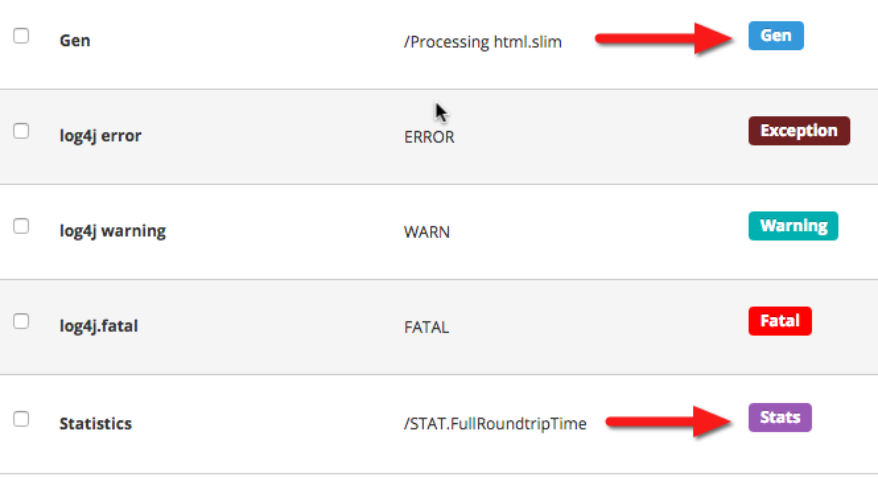Click the WARN pattern text
The width and height of the screenshot is (878, 477).
click(427, 232)
